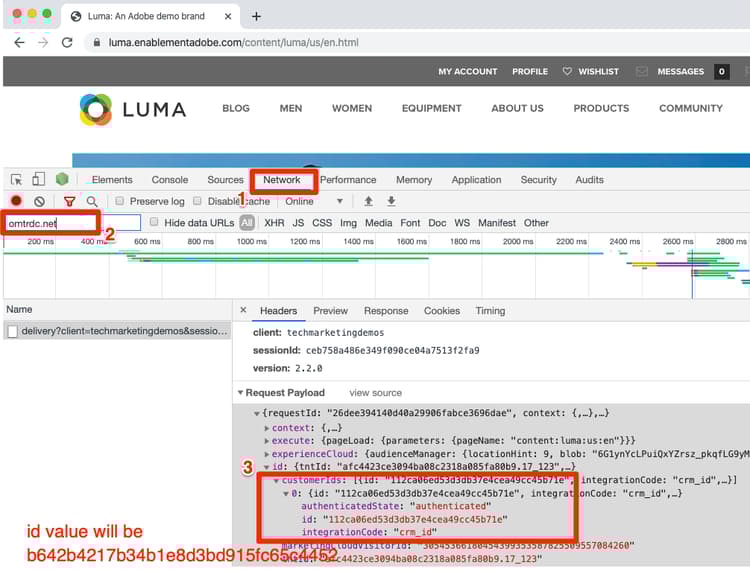The image size is (750, 571).
Task: Click the browser forward arrow
Action: click(43, 43)
